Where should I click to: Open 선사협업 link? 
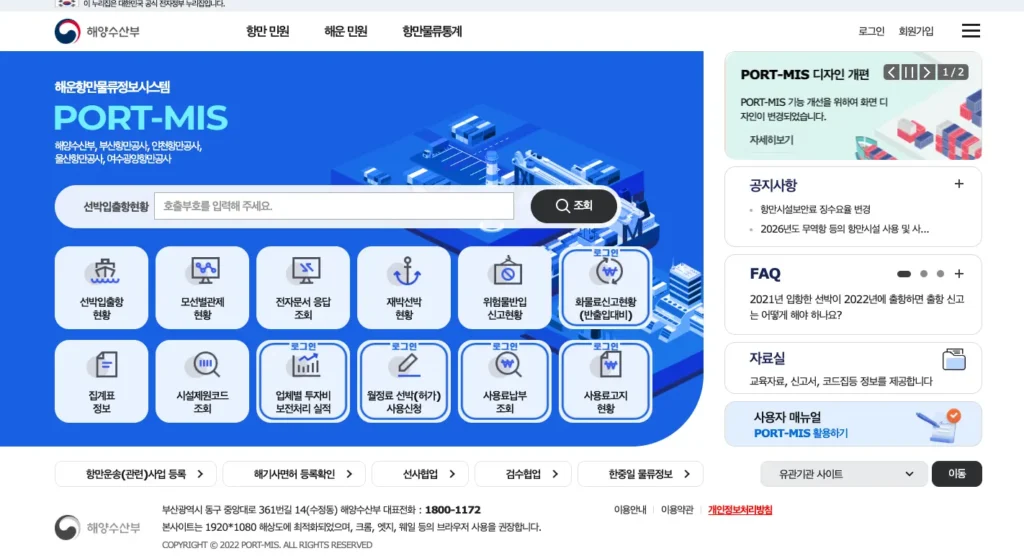(420, 474)
